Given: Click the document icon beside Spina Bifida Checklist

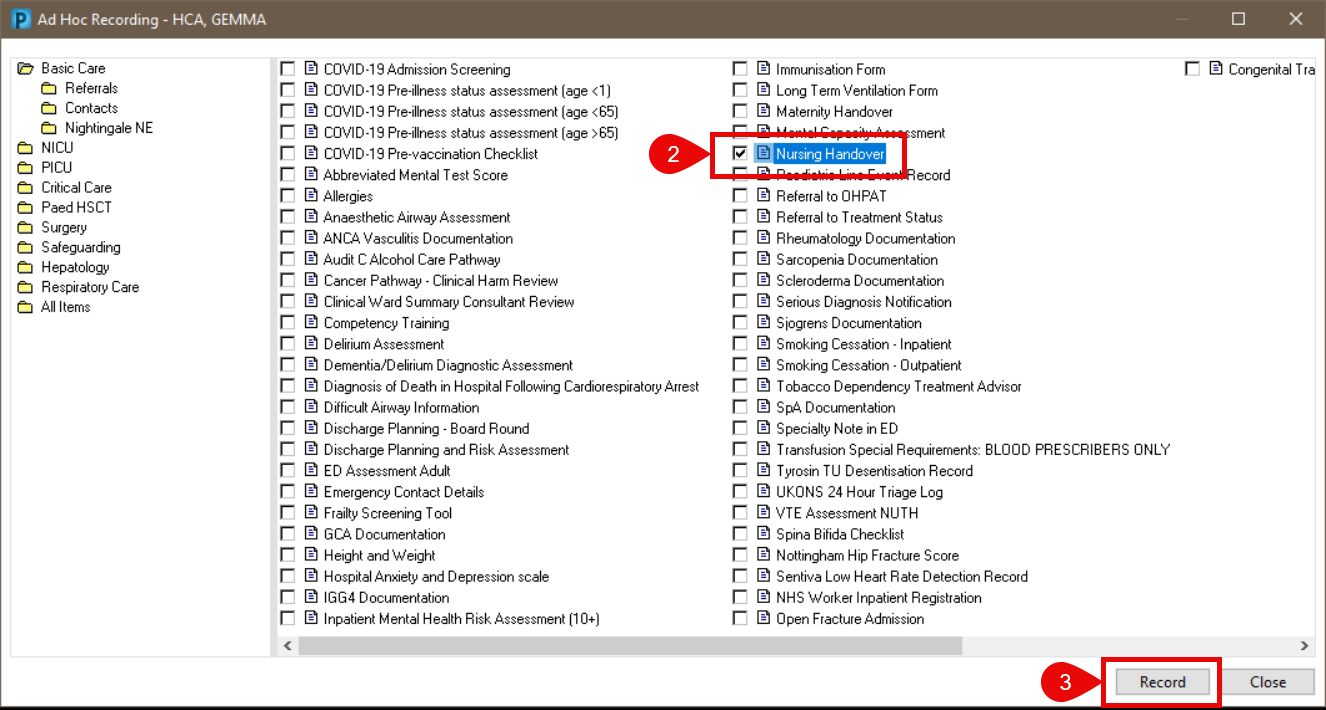Looking at the screenshot, I should [x=764, y=535].
